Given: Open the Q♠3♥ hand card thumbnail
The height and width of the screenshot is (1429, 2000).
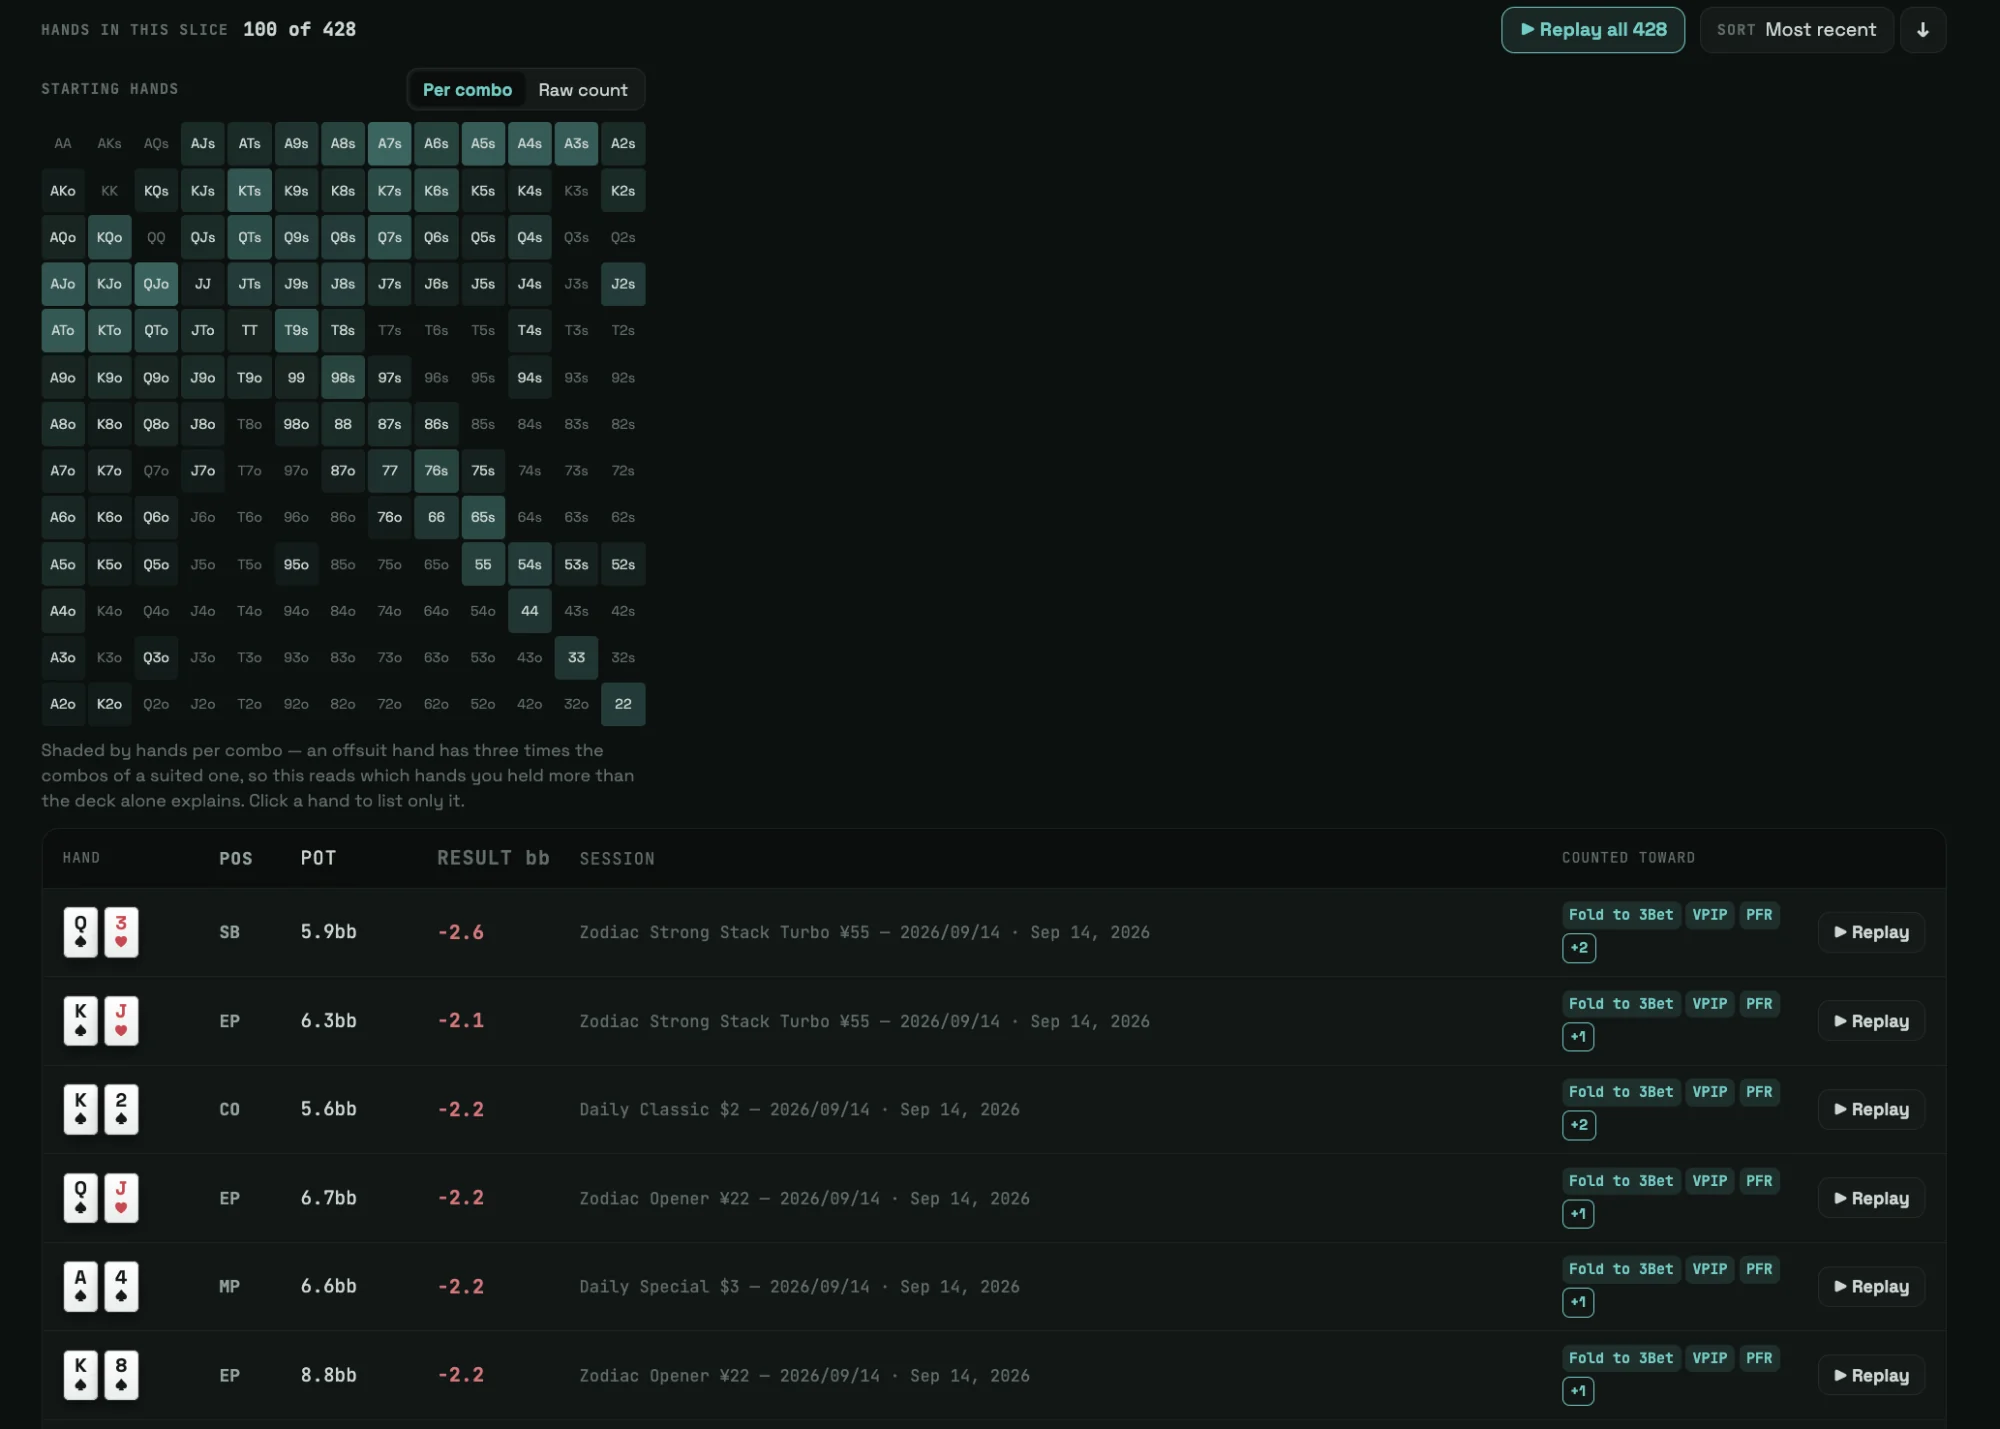Looking at the screenshot, I should (101, 932).
